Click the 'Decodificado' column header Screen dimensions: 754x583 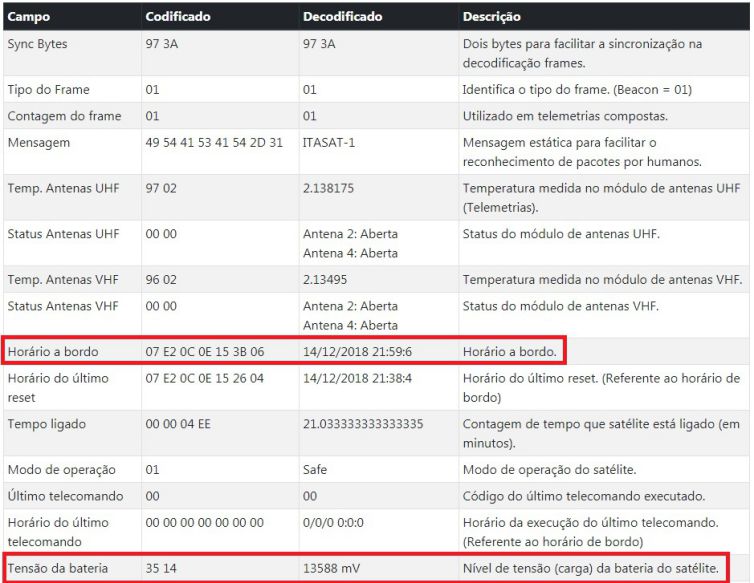pos(343,17)
